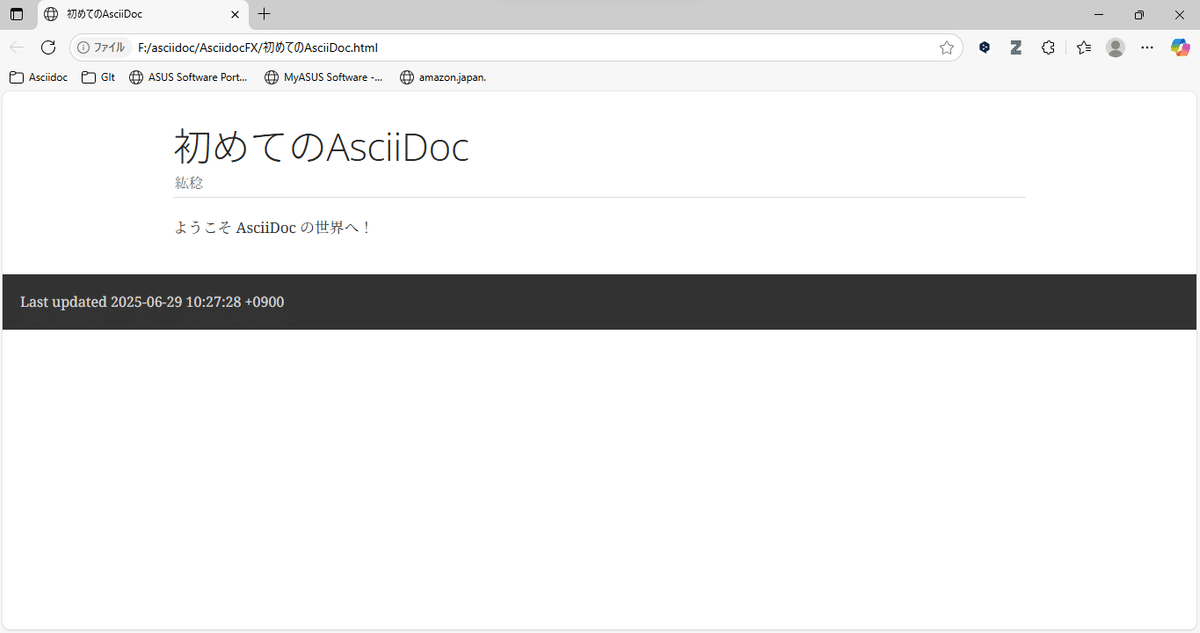
Task: Open the ASUS Software Port bookmark
Action: (188, 77)
